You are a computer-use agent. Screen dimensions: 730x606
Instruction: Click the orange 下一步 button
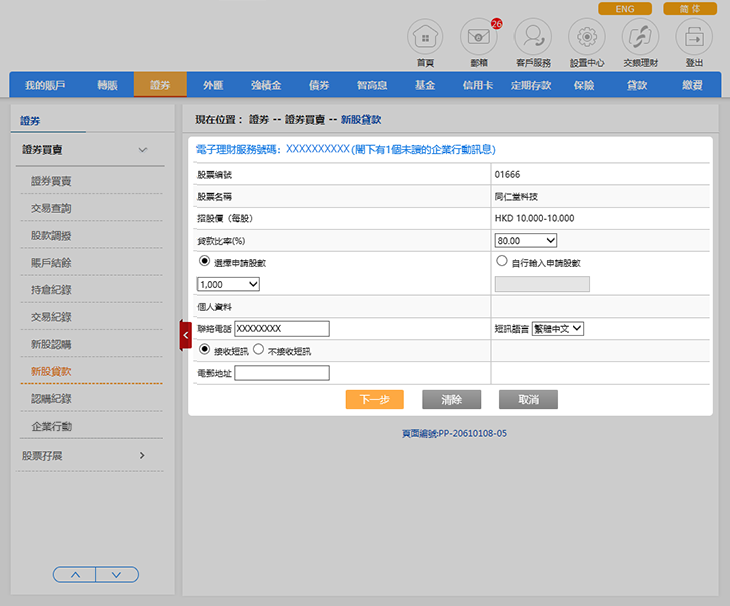click(x=374, y=400)
